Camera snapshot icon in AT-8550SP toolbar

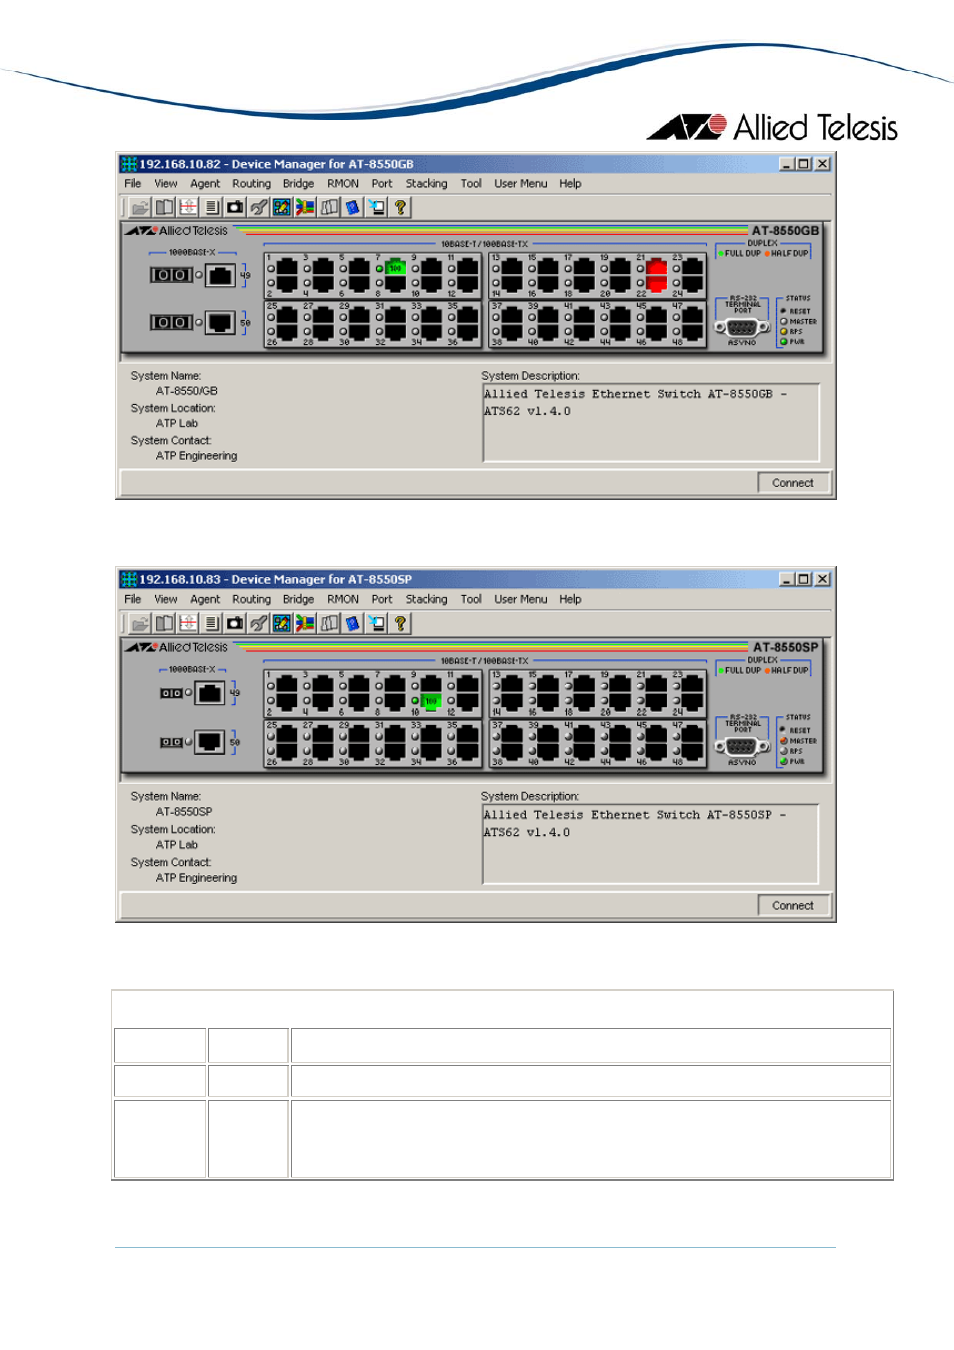(x=235, y=623)
